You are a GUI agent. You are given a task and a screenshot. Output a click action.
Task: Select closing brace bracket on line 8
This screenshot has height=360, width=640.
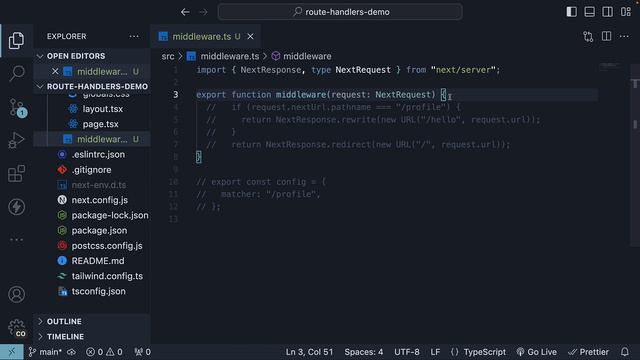[198, 157]
